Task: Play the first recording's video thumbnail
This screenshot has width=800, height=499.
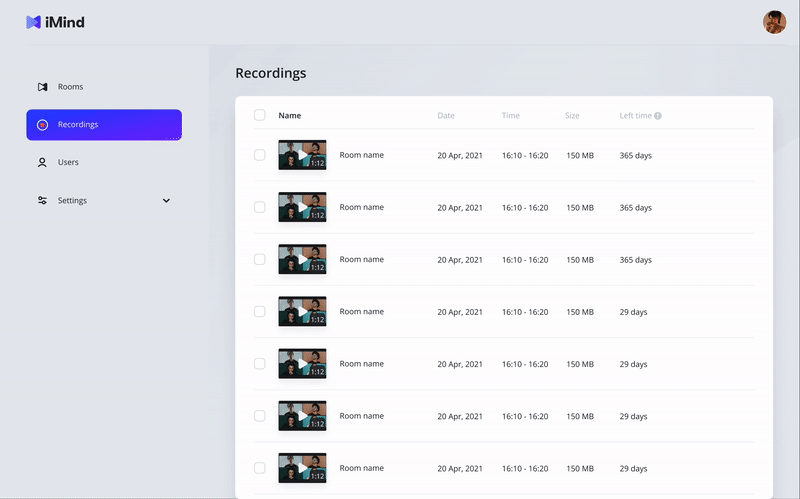Action: [302, 155]
